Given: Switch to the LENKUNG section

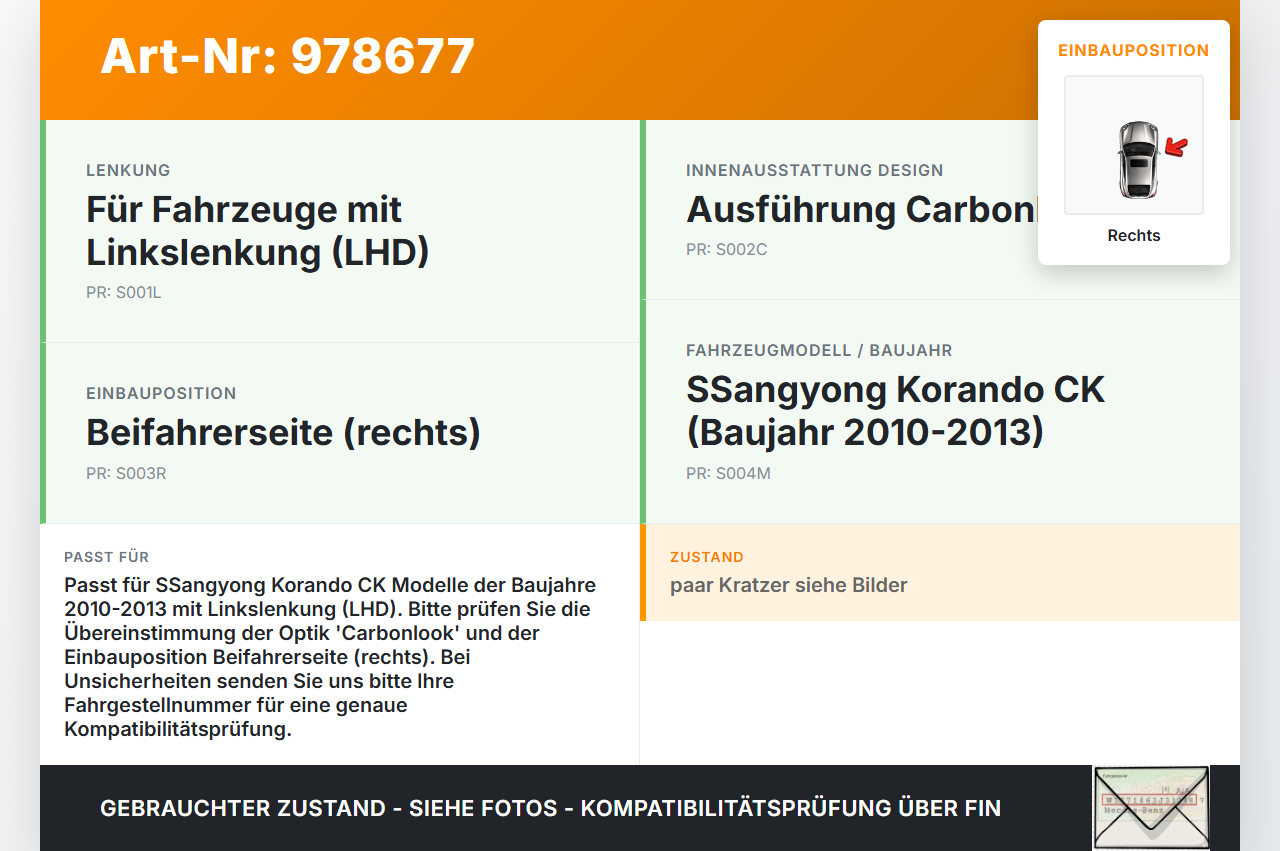Looking at the screenshot, I should (x=128, y=170).
